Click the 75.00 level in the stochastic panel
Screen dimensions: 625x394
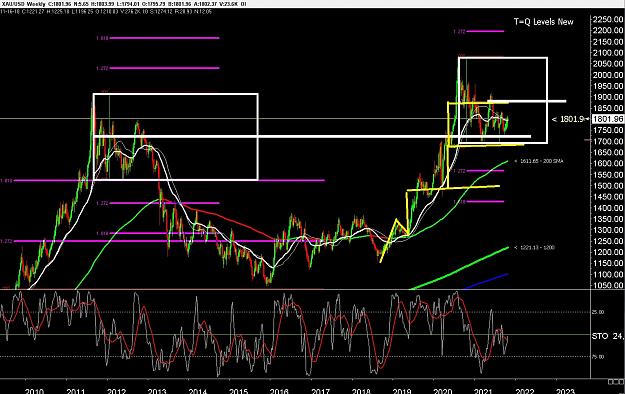tap(598, 357)
